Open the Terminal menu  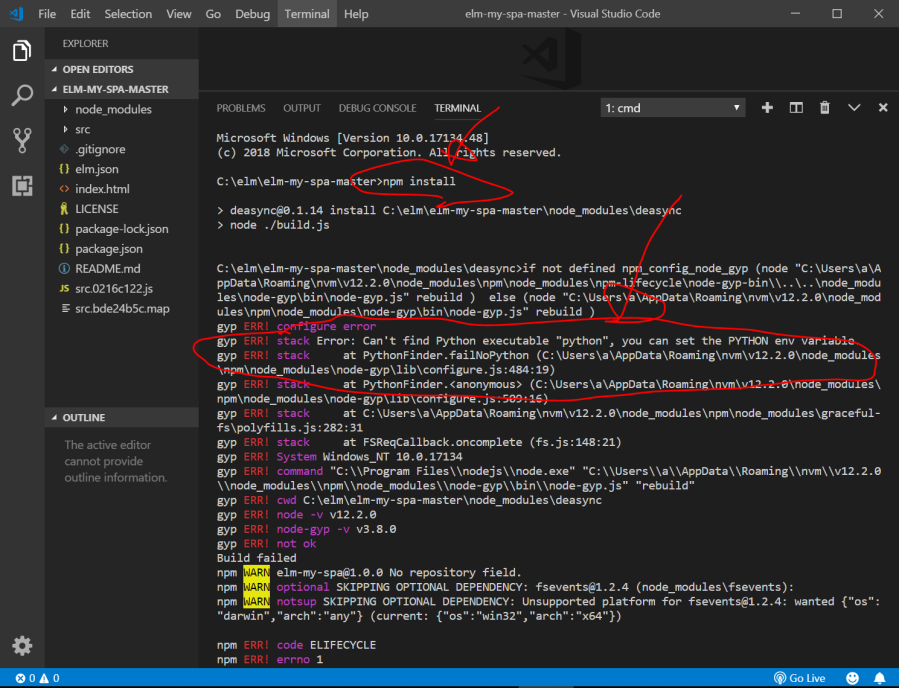[306, 14]
